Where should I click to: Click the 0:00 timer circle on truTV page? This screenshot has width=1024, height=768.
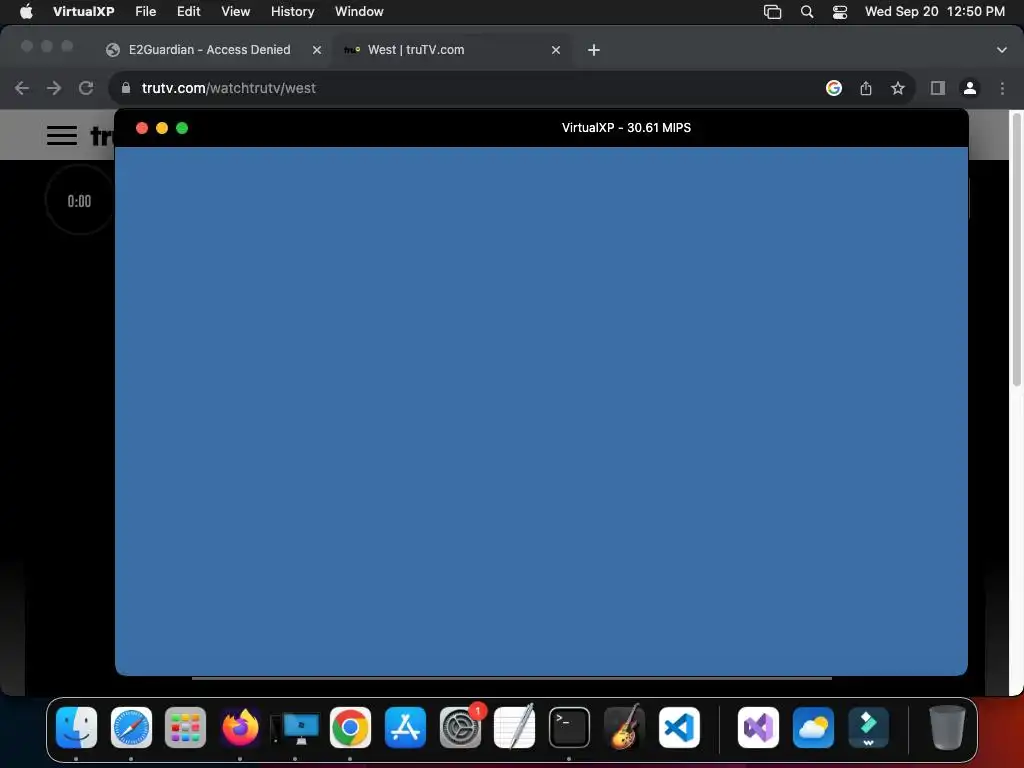pos(80,200)
